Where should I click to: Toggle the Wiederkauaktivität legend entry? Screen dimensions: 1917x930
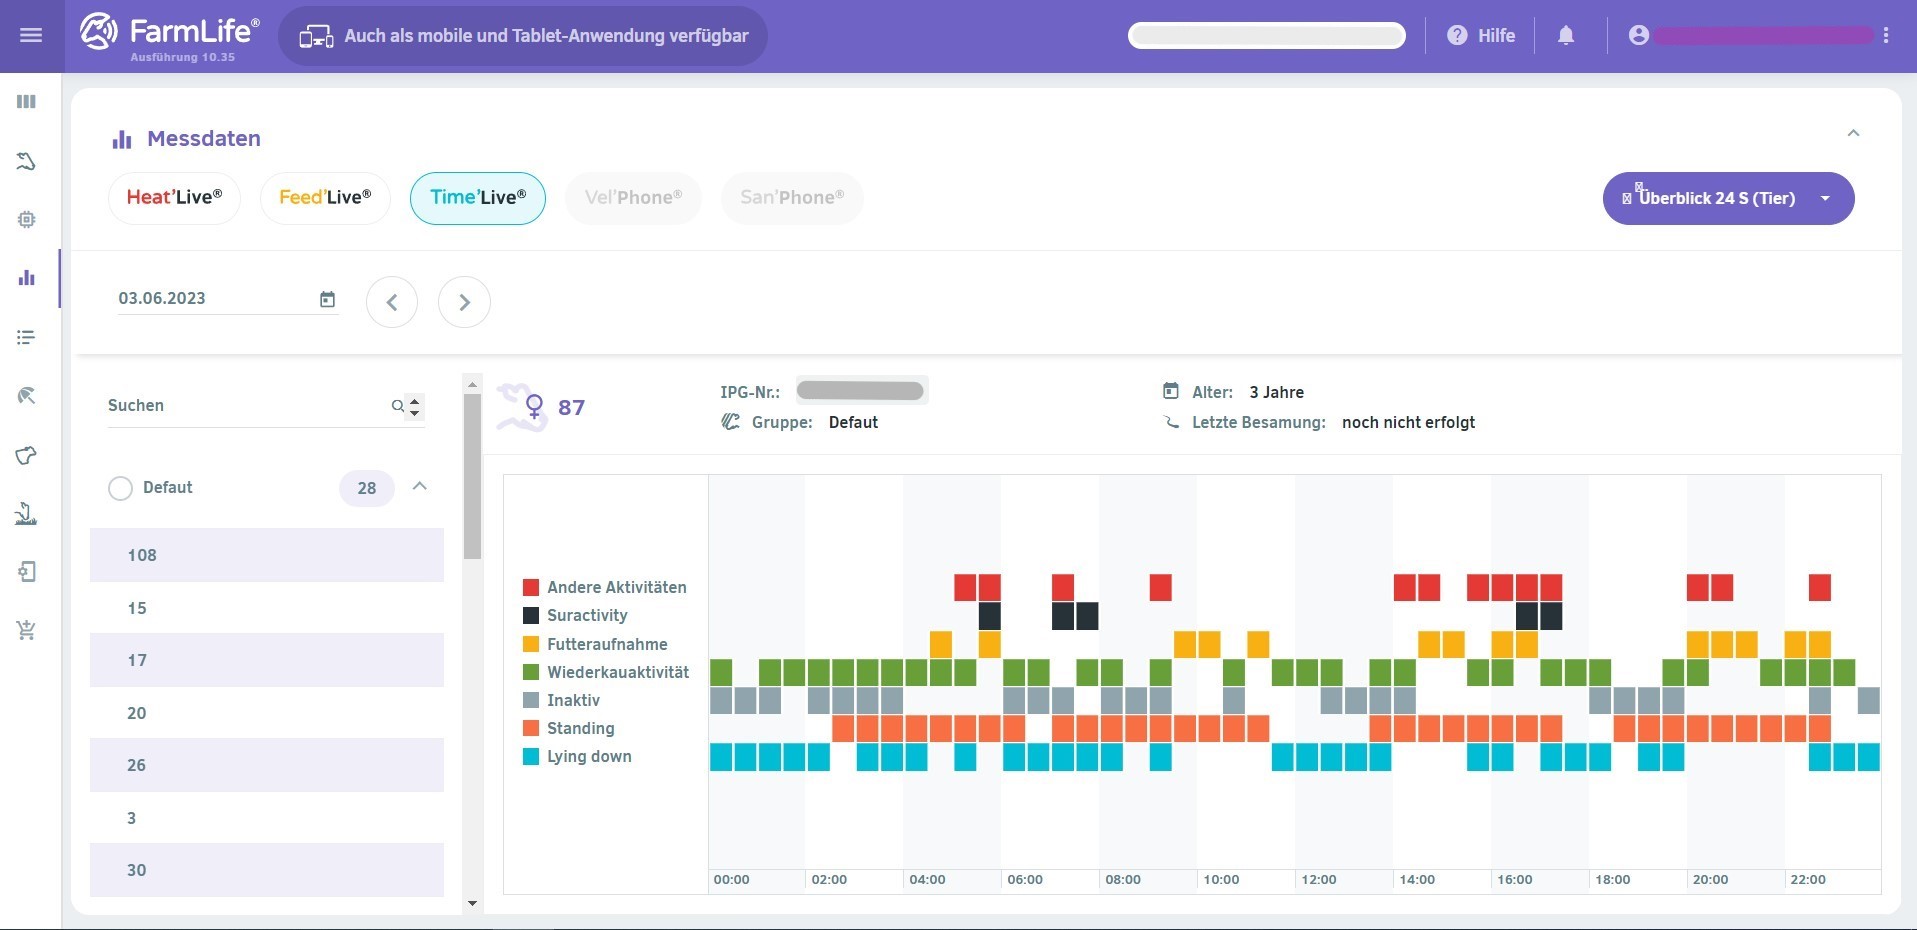(617, 672)
